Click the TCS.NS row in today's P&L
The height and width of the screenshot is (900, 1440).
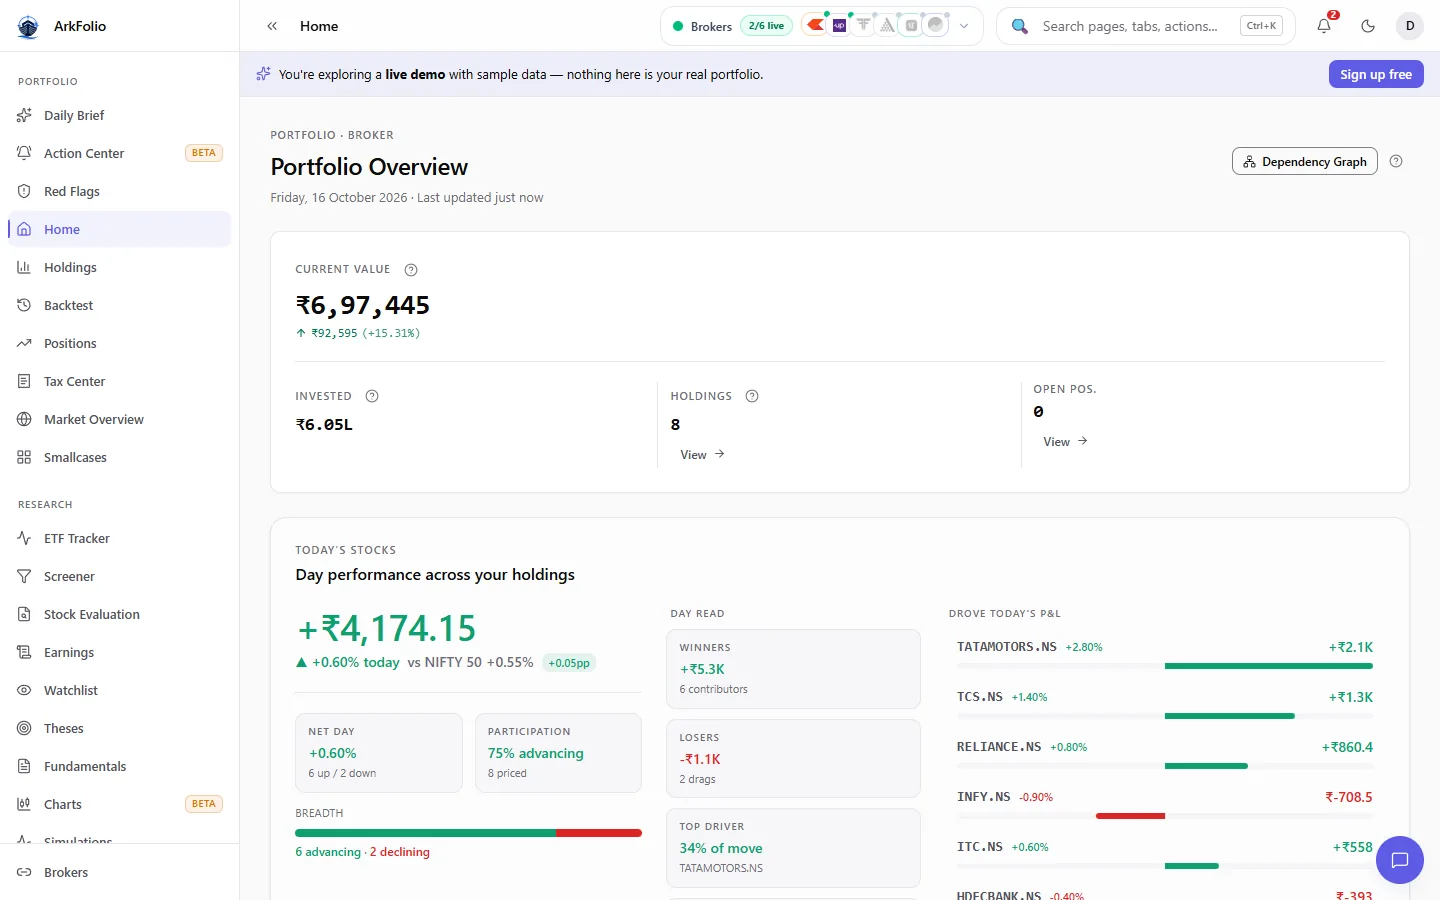(1165, 703)
